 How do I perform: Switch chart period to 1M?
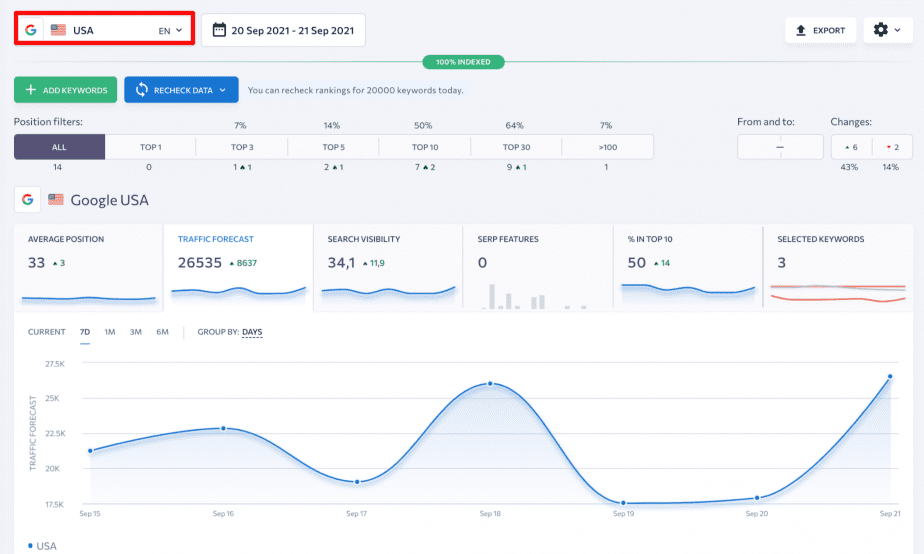click(x=110, y=332)
